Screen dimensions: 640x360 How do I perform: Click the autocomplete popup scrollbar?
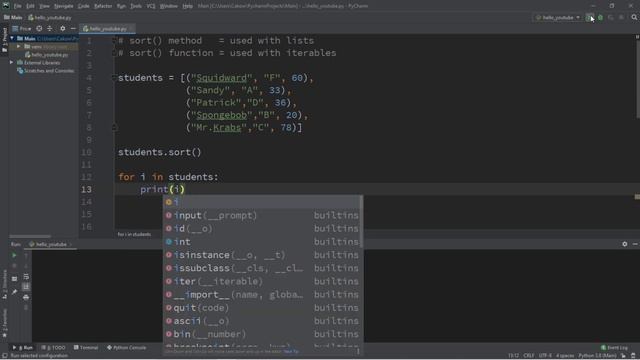361,221
